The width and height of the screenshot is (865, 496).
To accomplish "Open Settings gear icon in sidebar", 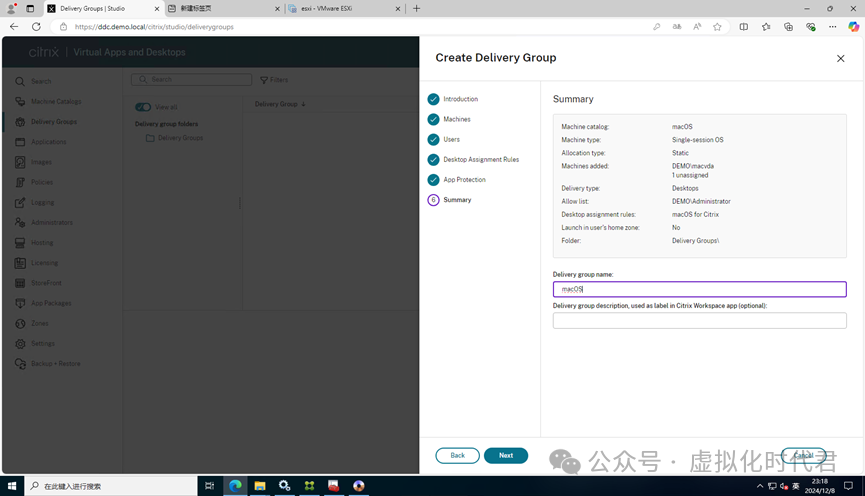I will pos(20,343).
